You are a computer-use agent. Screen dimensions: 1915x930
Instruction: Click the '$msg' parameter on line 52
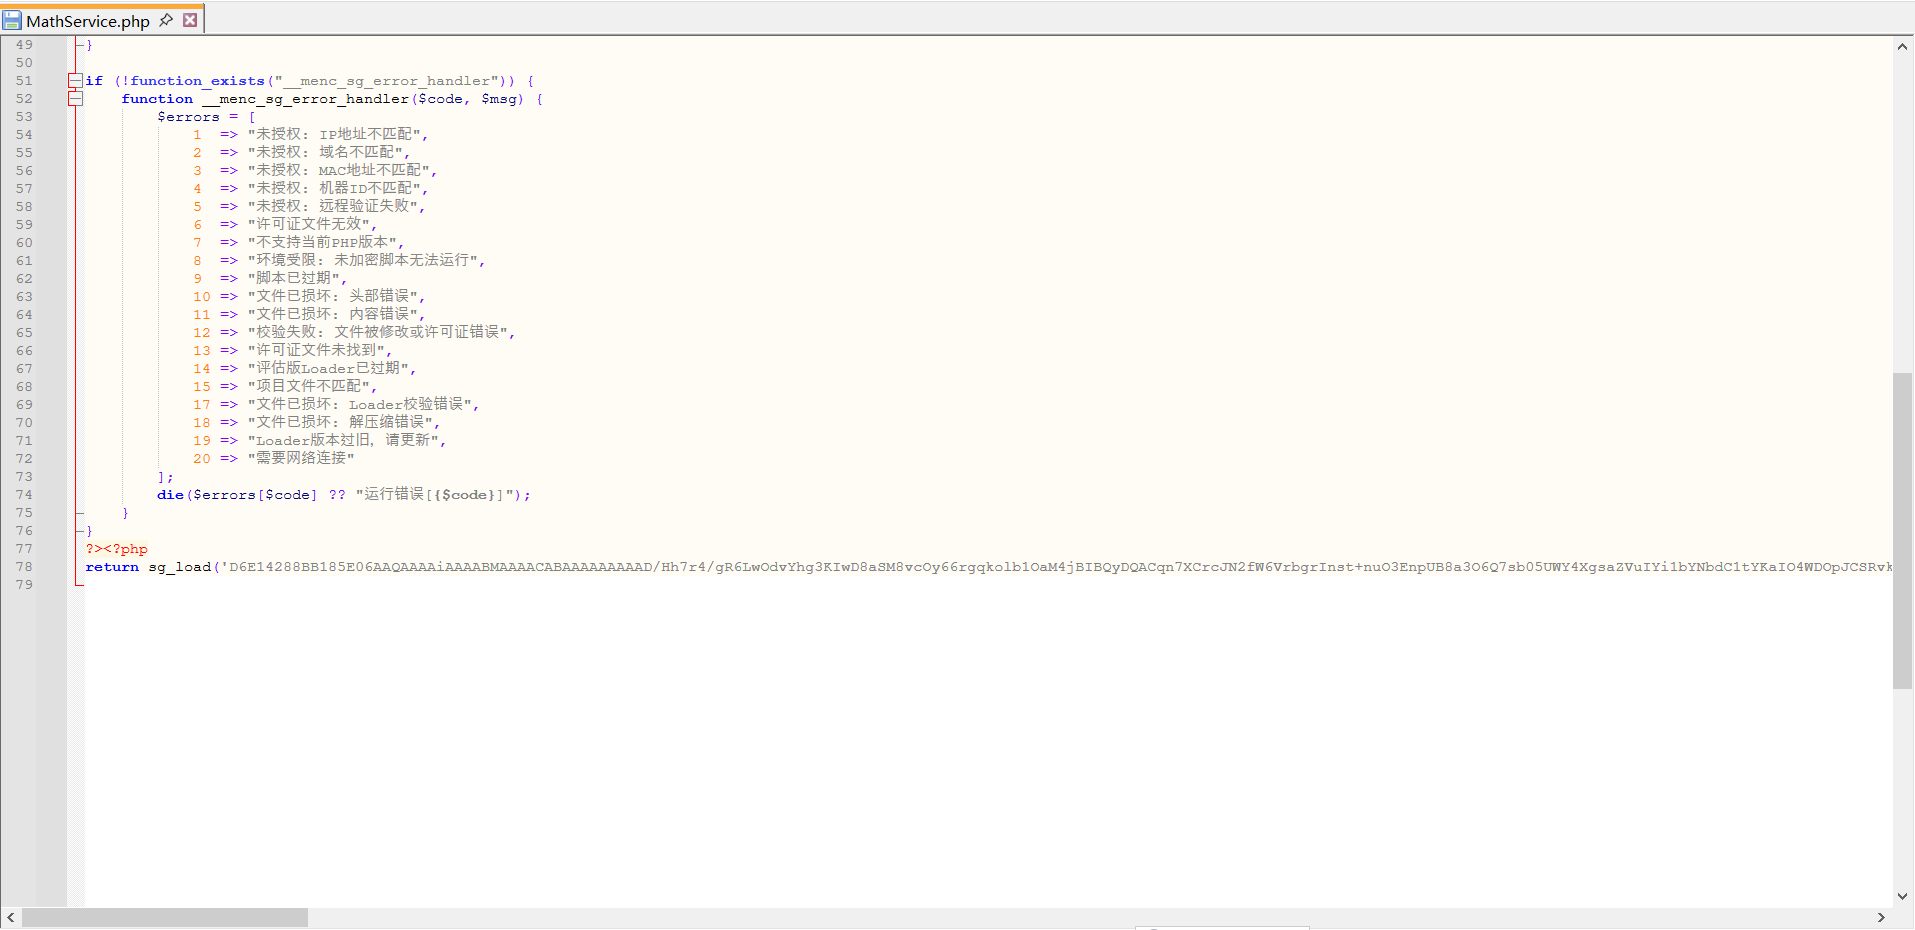click(x=498, y=99)
